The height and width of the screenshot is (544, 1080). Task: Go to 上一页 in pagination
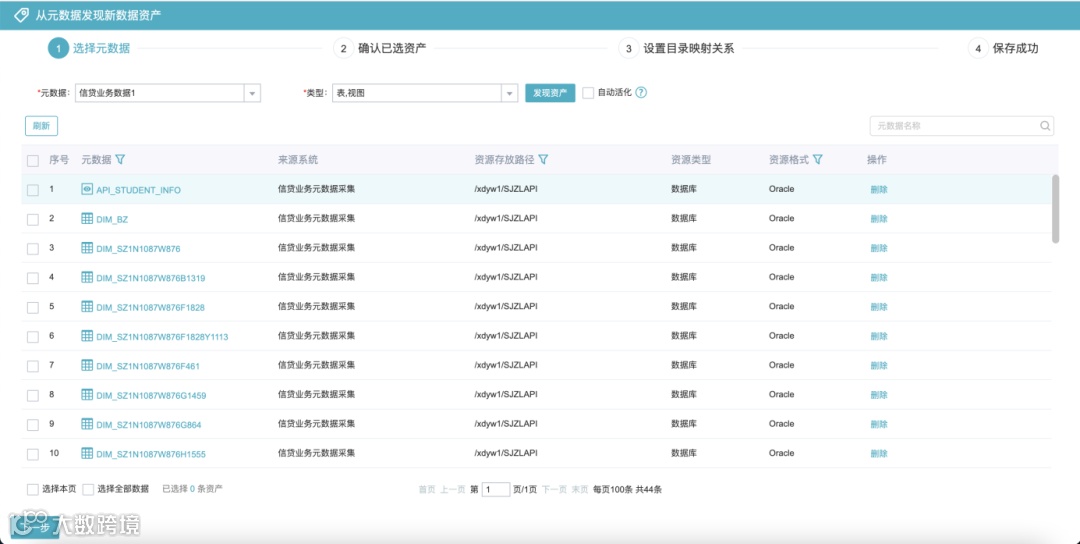tap(453, 490)
